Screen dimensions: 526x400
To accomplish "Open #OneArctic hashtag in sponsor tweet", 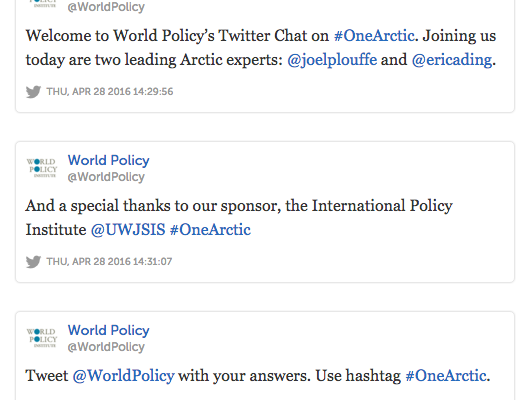I will point(210,230).
